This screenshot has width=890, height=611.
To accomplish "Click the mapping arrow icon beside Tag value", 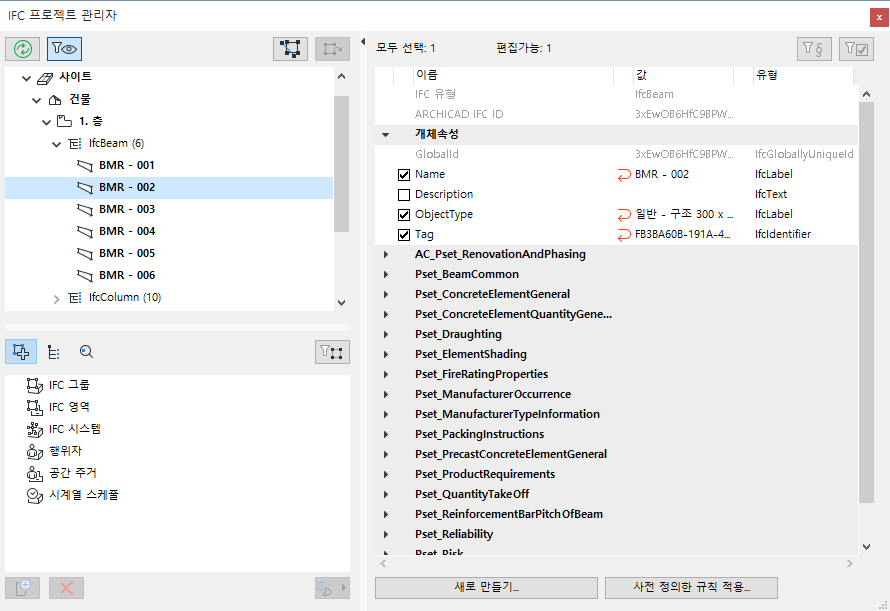I will coord(624,235).
